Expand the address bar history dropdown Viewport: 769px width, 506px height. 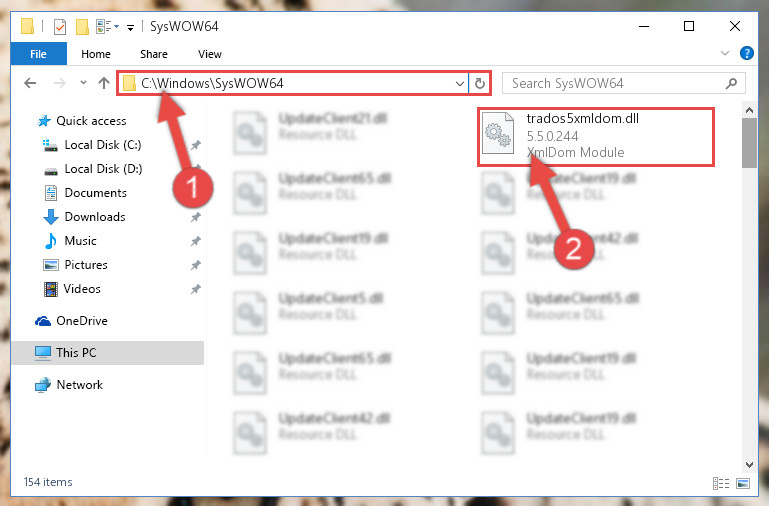click(x=460, y=83)
